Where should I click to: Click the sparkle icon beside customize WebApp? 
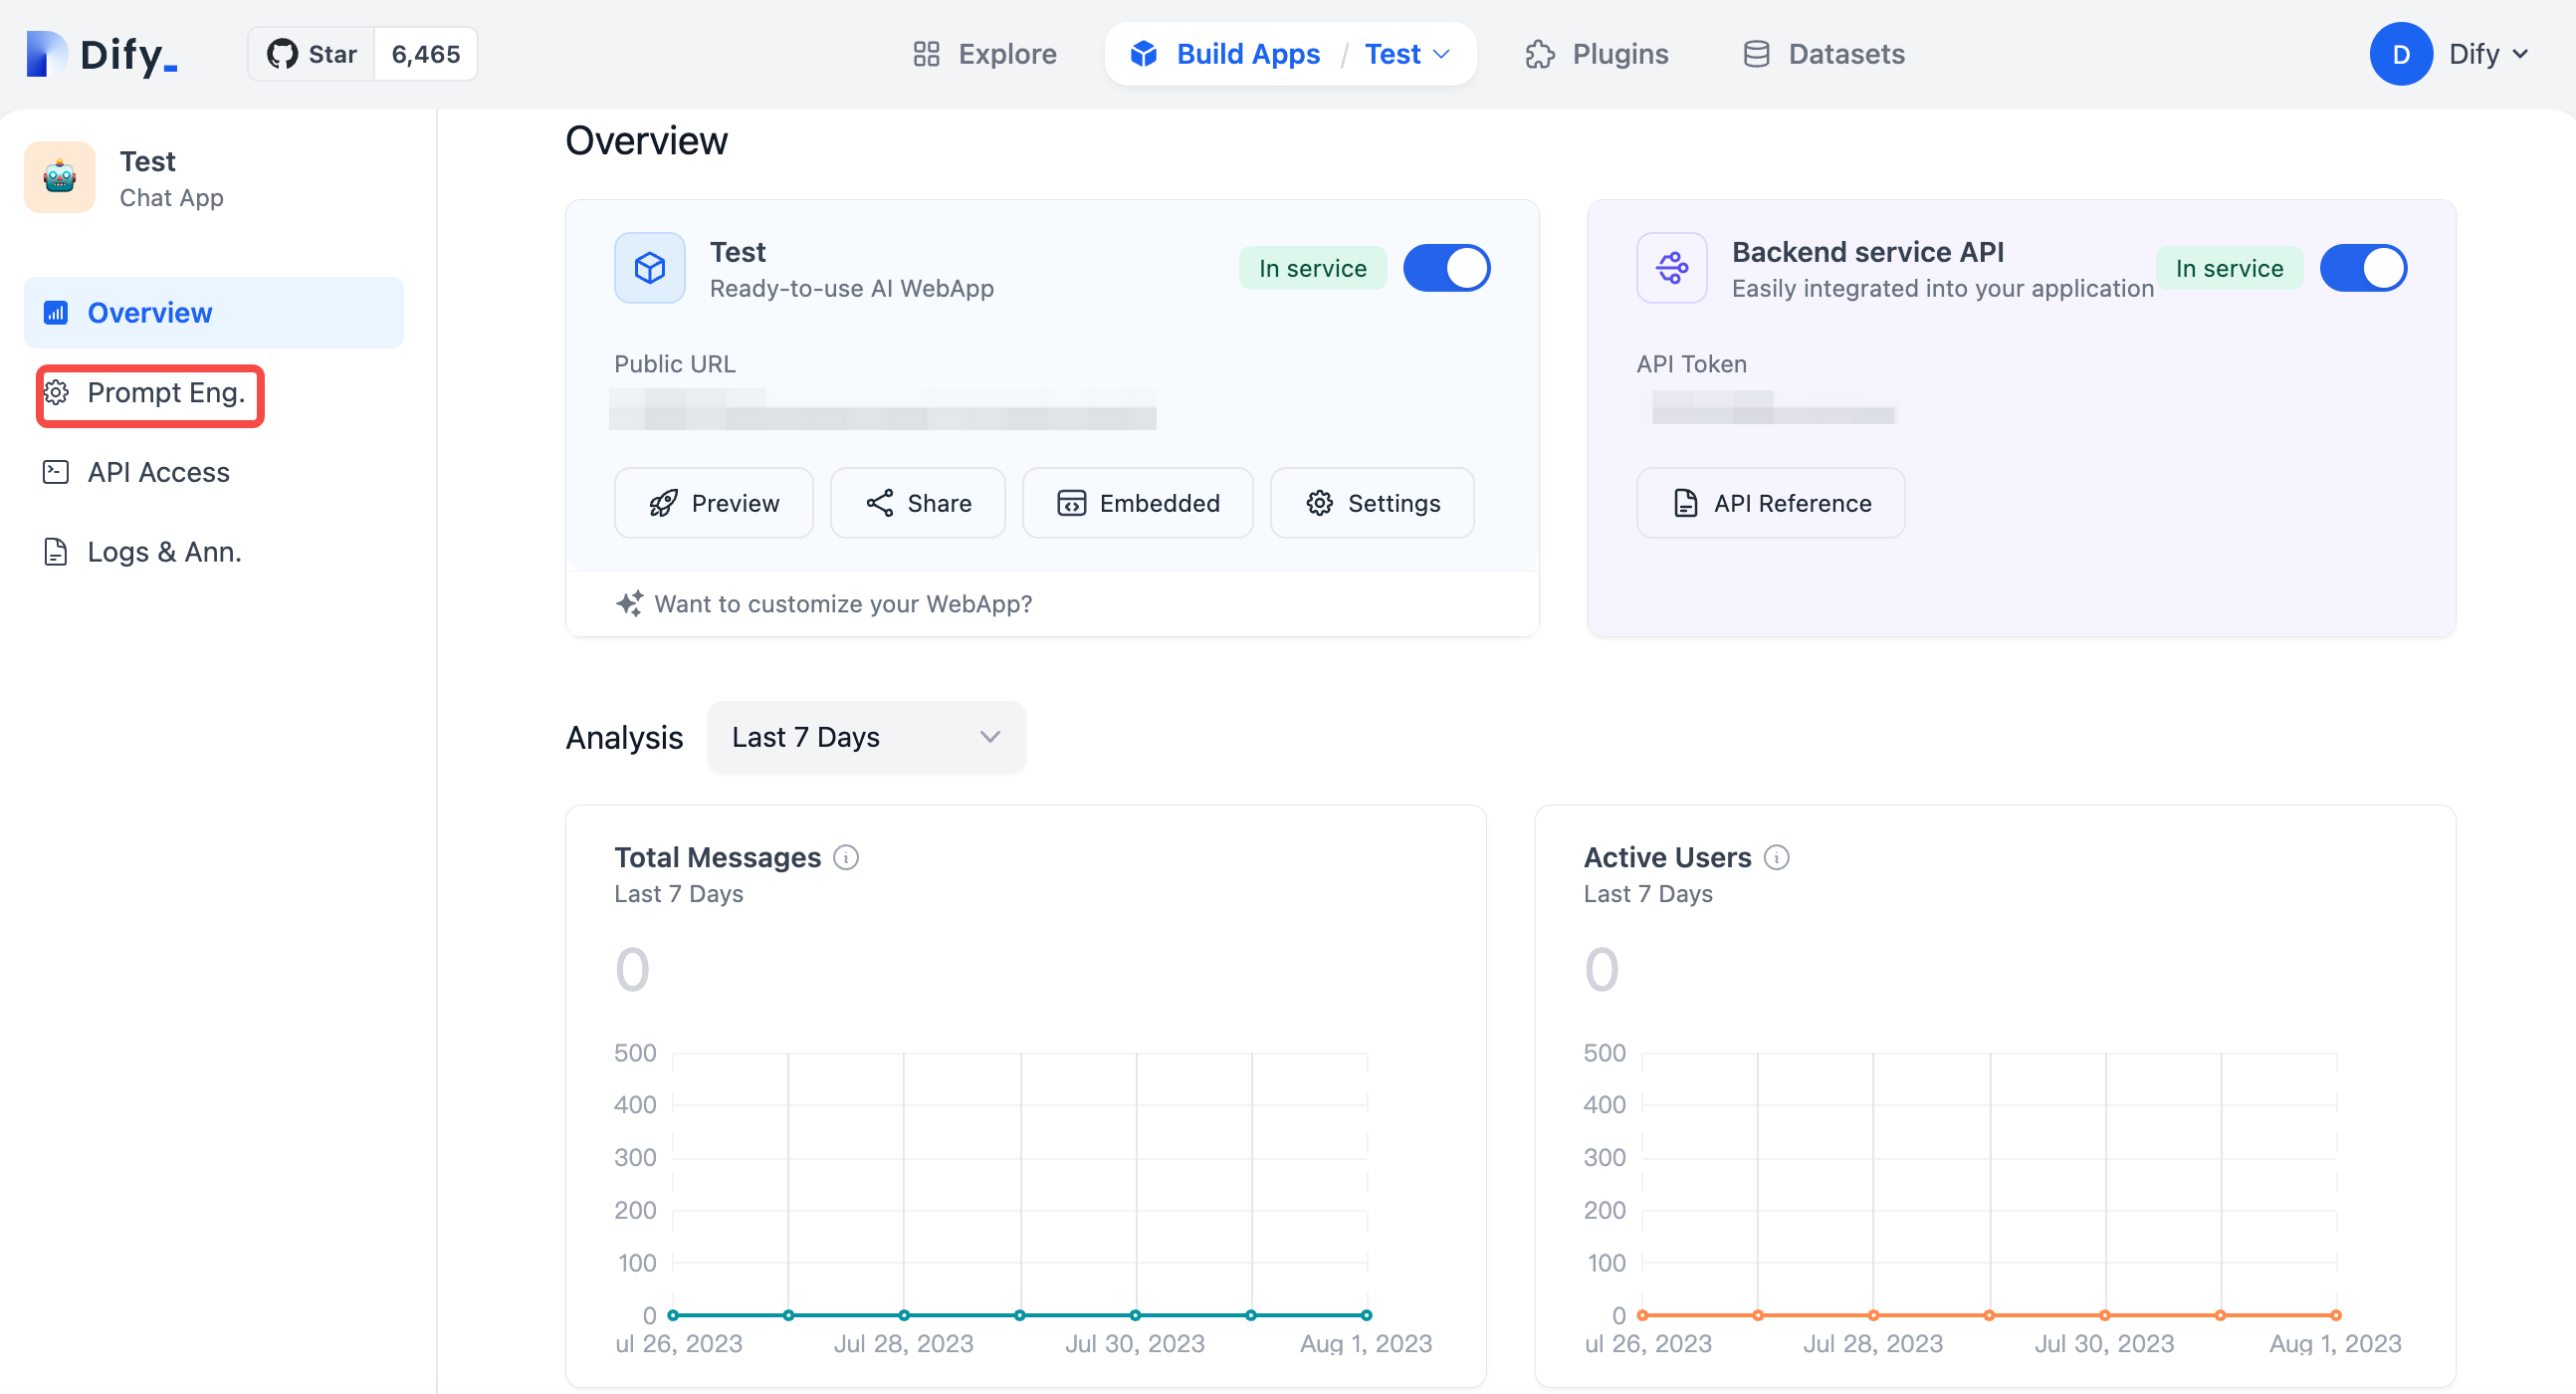[629, 604]
